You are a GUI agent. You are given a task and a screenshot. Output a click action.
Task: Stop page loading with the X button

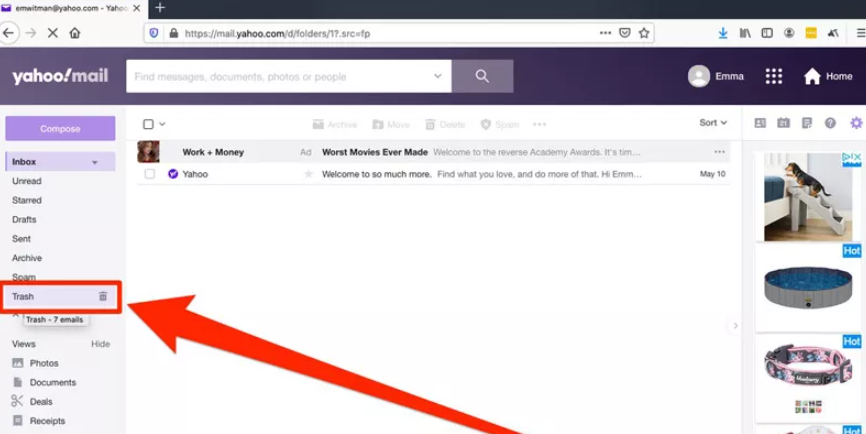point(52,33)
